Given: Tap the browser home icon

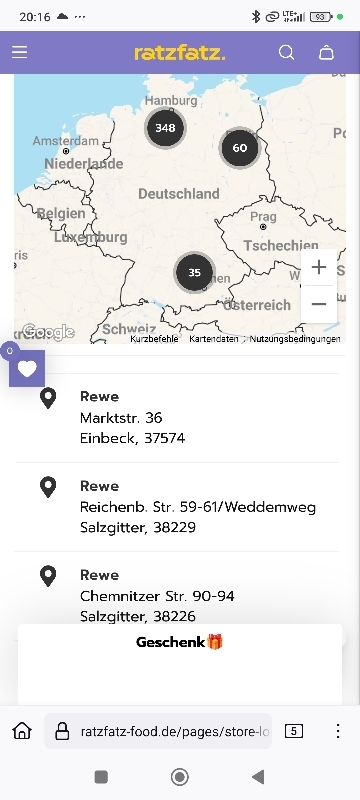Looking at the screenshot, I should tap(22, 731).
